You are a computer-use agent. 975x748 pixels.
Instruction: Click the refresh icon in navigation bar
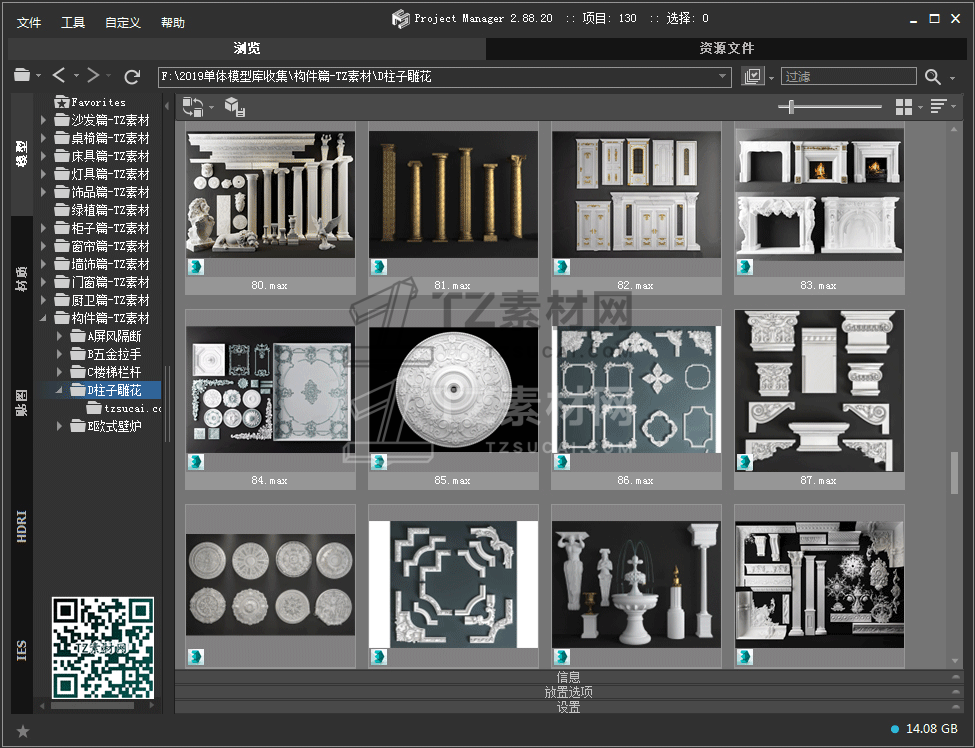tap(132, 76)
